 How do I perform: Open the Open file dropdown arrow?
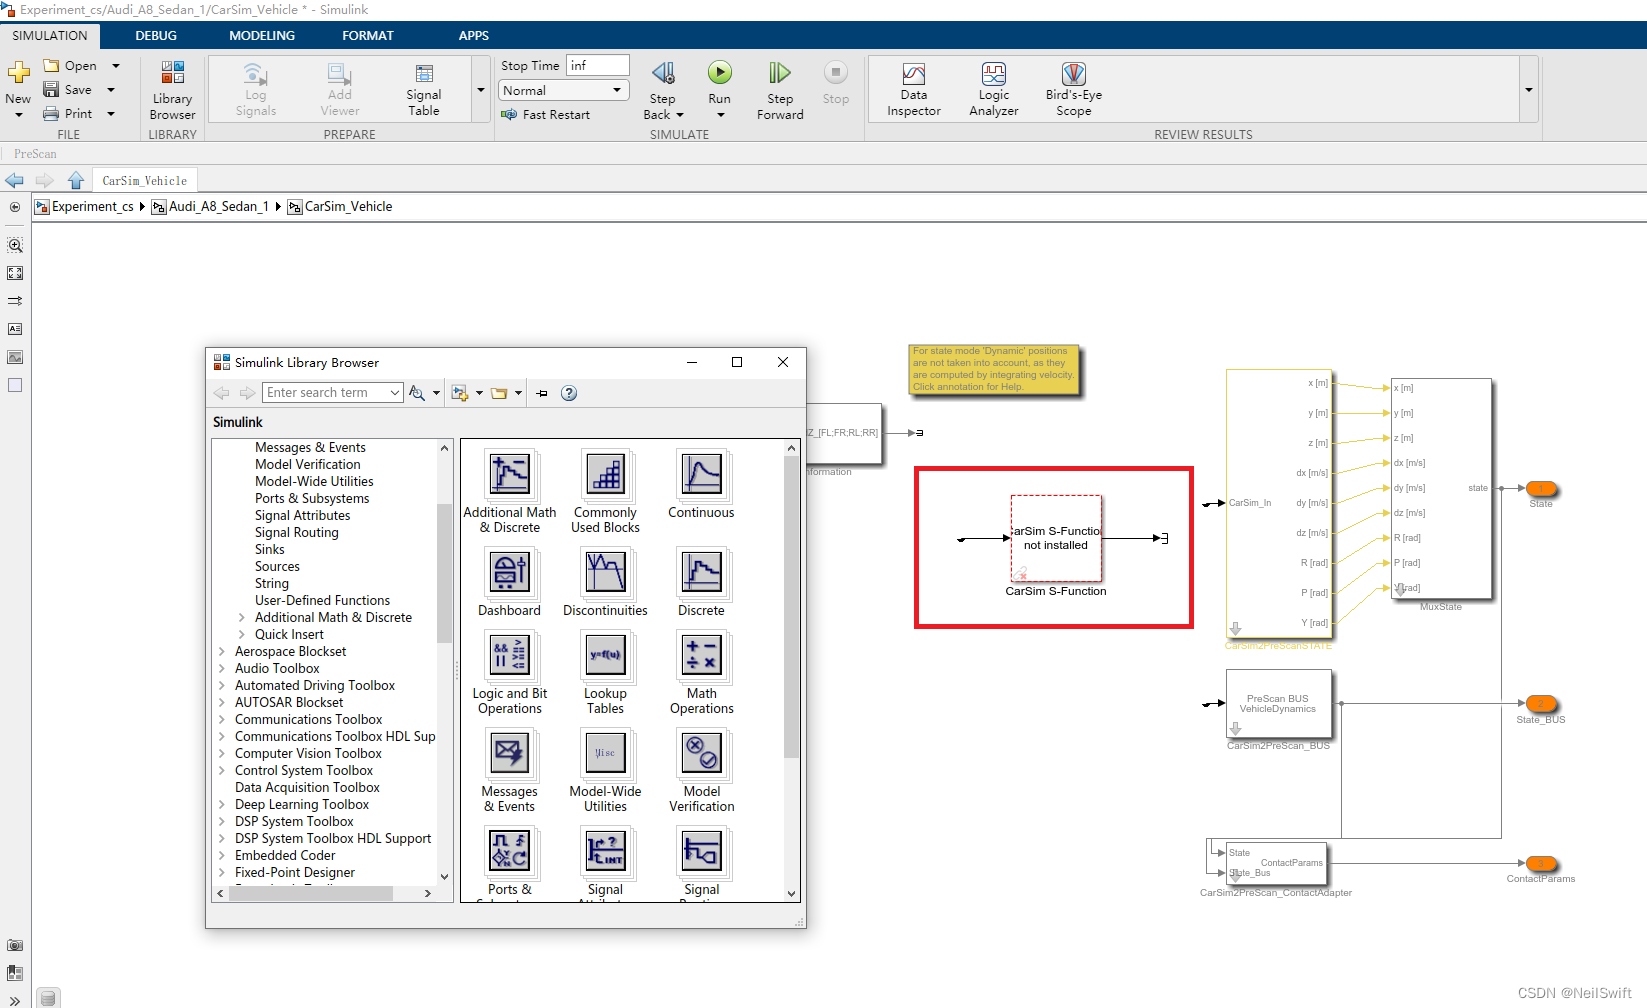click(116, 66)
